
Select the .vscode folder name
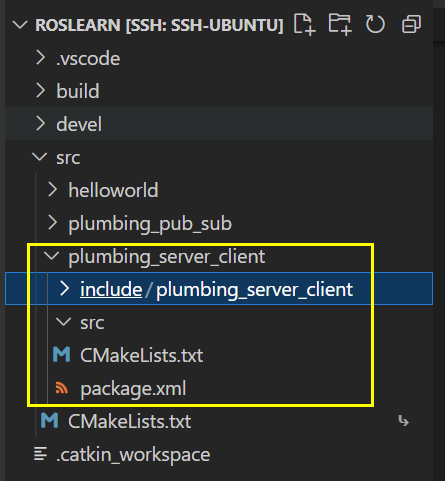click(88, 59)
